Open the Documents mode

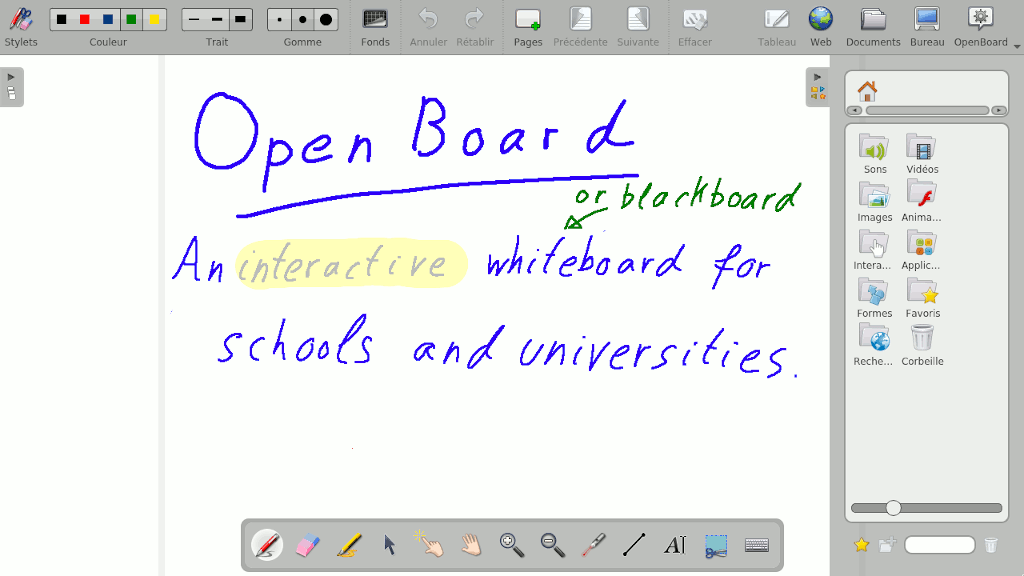pyautogui.click(x=873, y=26)
